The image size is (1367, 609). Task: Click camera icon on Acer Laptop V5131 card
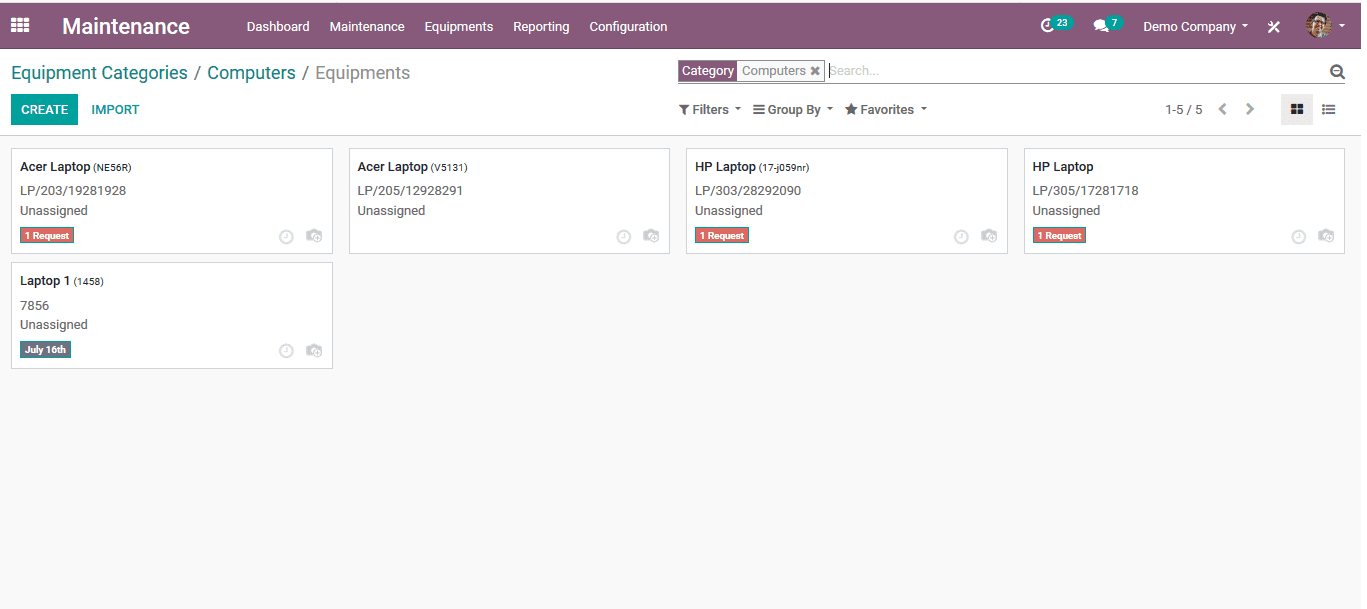tap(651, 237)
